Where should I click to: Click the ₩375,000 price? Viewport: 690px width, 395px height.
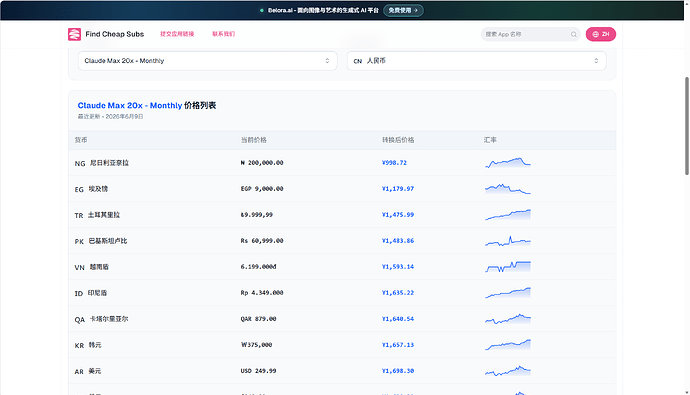[257, 345]
